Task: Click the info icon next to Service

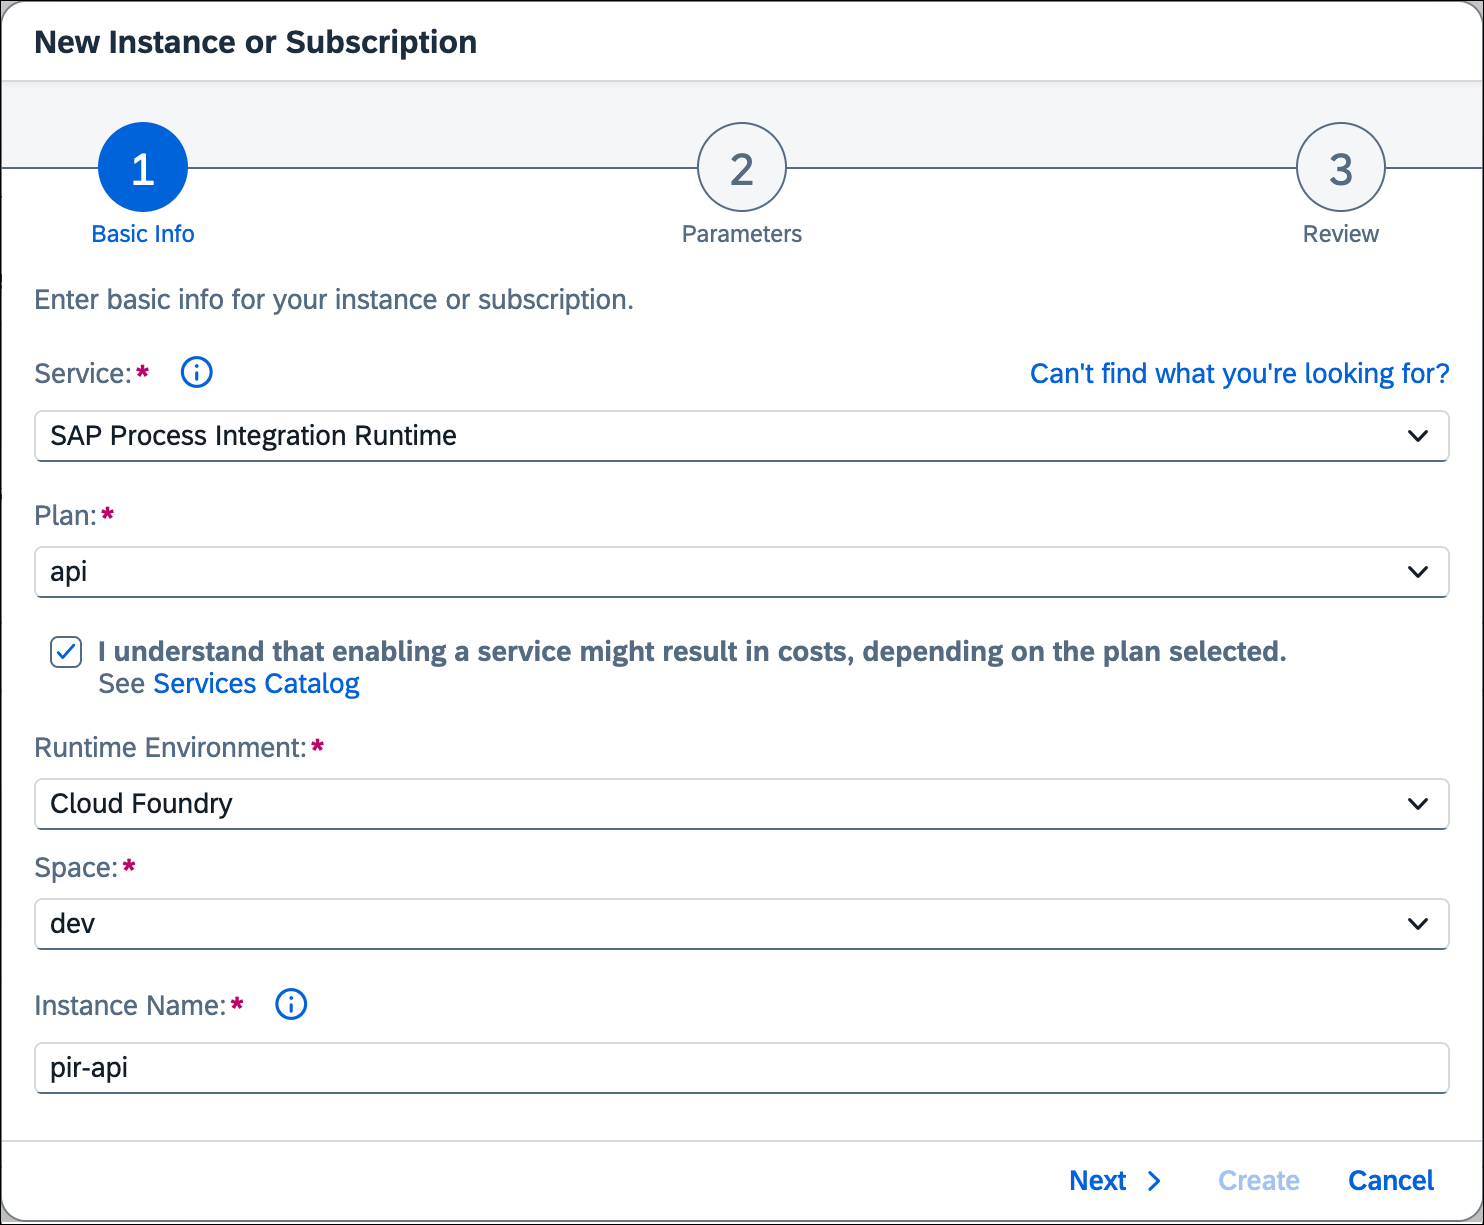Action: [x=196, y=373]
